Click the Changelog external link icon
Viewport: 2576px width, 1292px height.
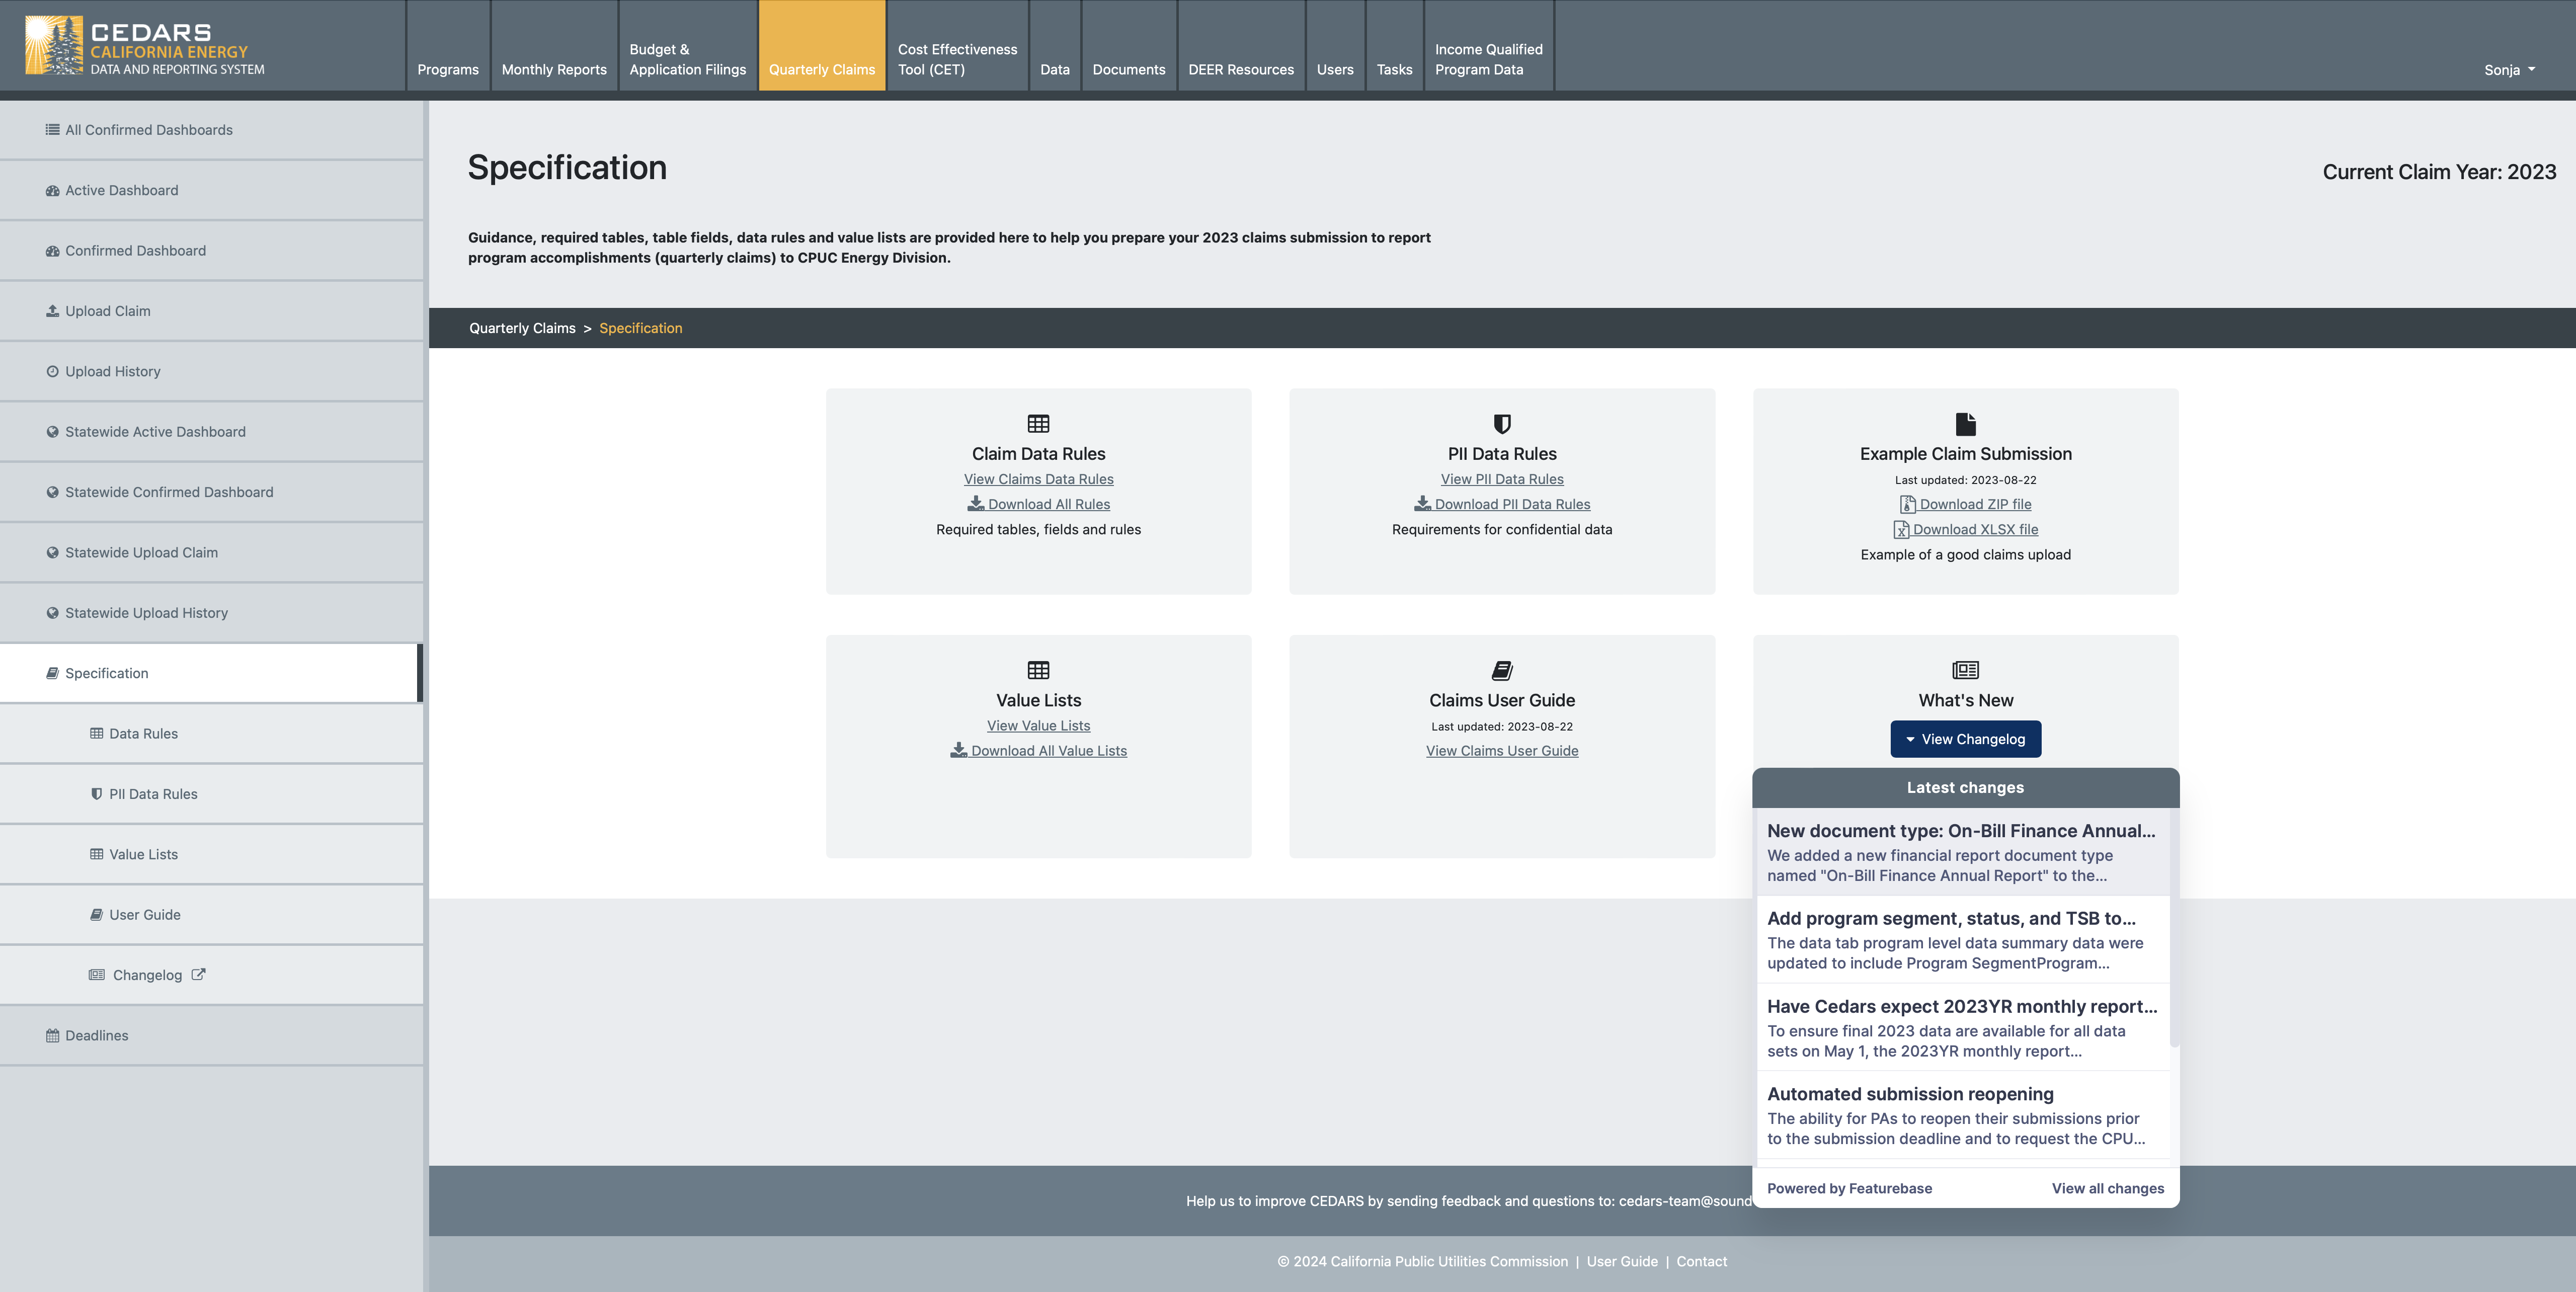[198, 974]
